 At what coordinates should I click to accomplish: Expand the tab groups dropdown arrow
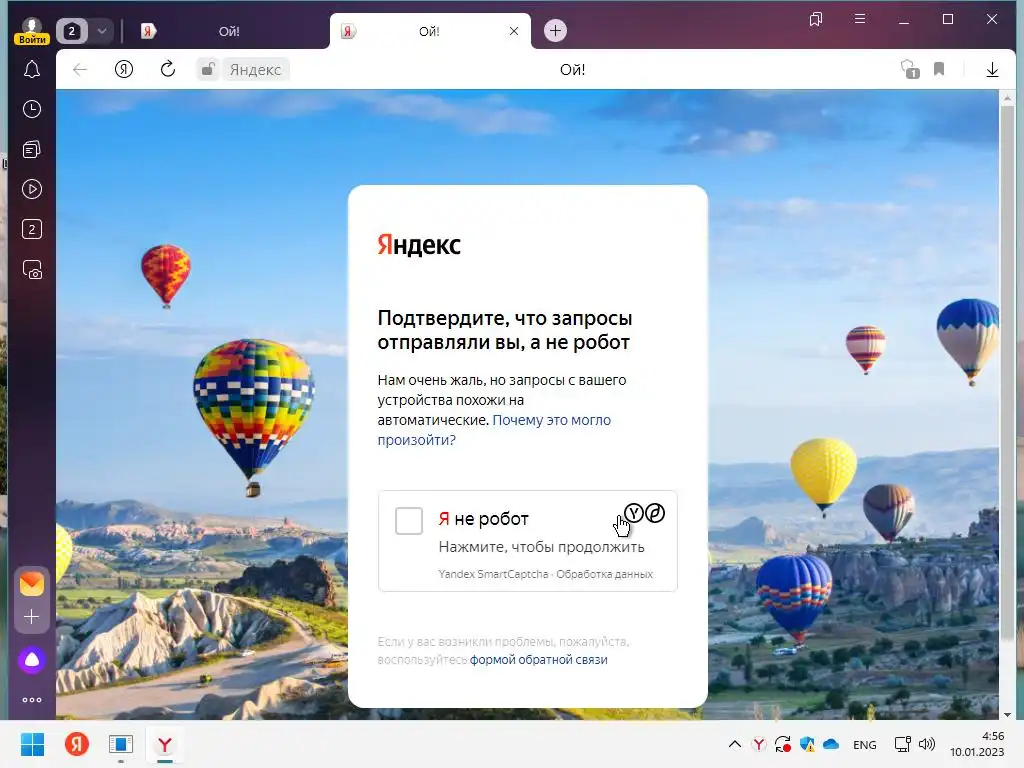coord(102,31)
